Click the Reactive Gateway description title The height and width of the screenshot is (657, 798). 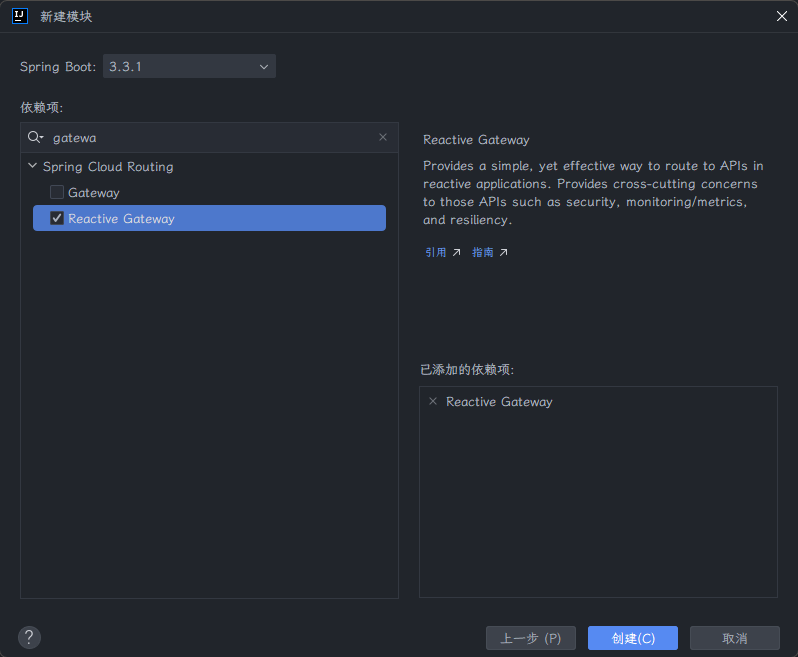coord(476,140)
